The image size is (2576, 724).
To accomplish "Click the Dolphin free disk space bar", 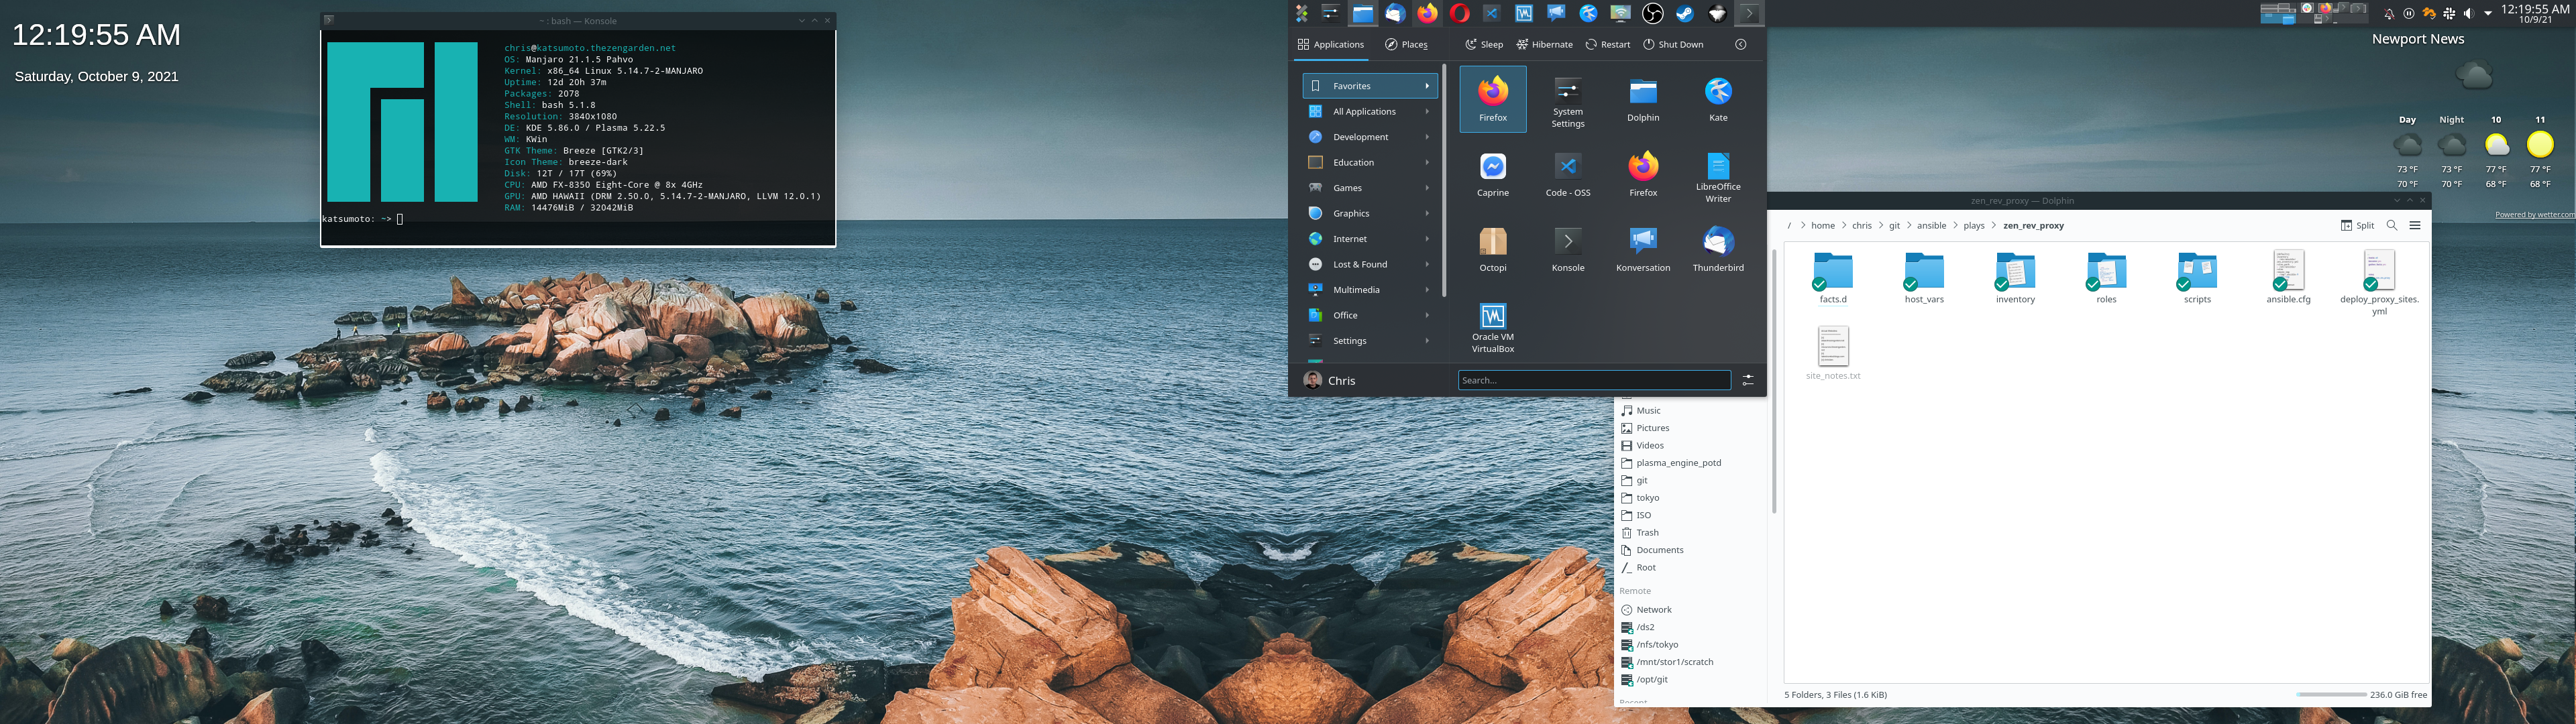I will (2331, 694).
